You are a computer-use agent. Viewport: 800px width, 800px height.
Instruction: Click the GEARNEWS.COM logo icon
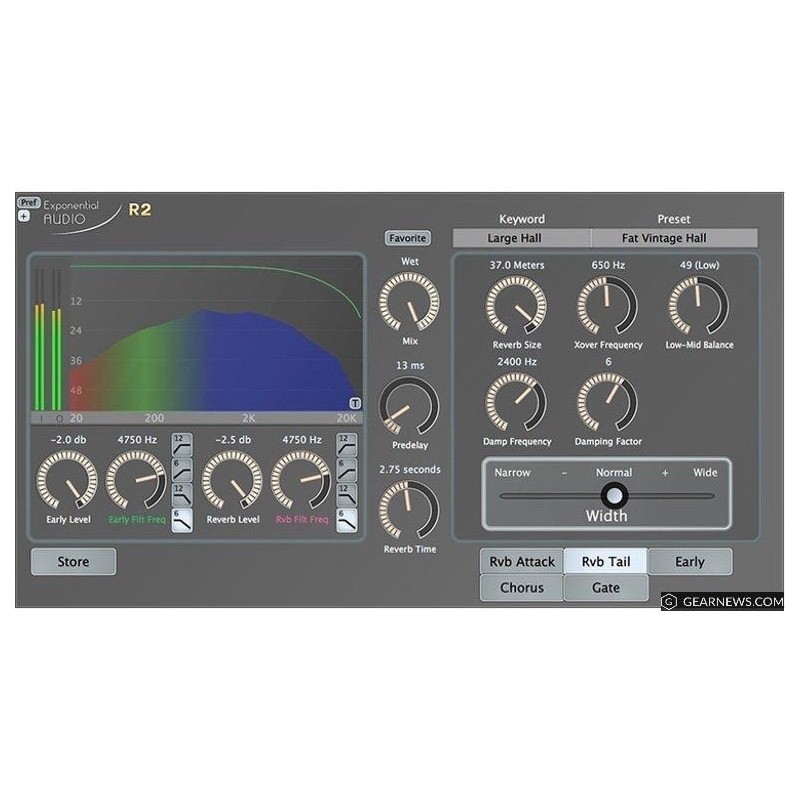[x=669, y=601]
